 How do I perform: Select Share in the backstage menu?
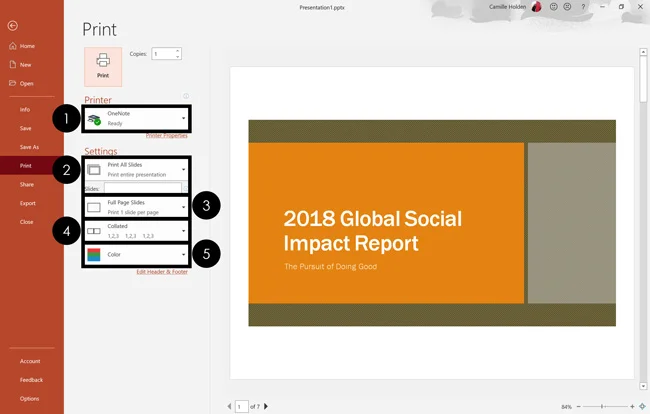pyautogui.click(x=27, y=184)
